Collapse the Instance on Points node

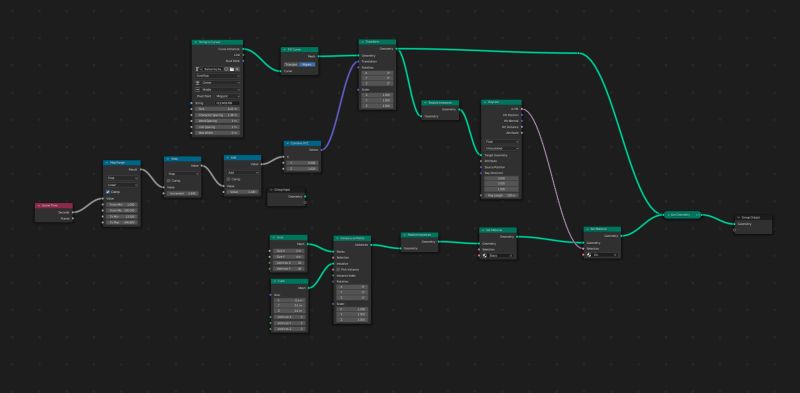tap(338, 238)
